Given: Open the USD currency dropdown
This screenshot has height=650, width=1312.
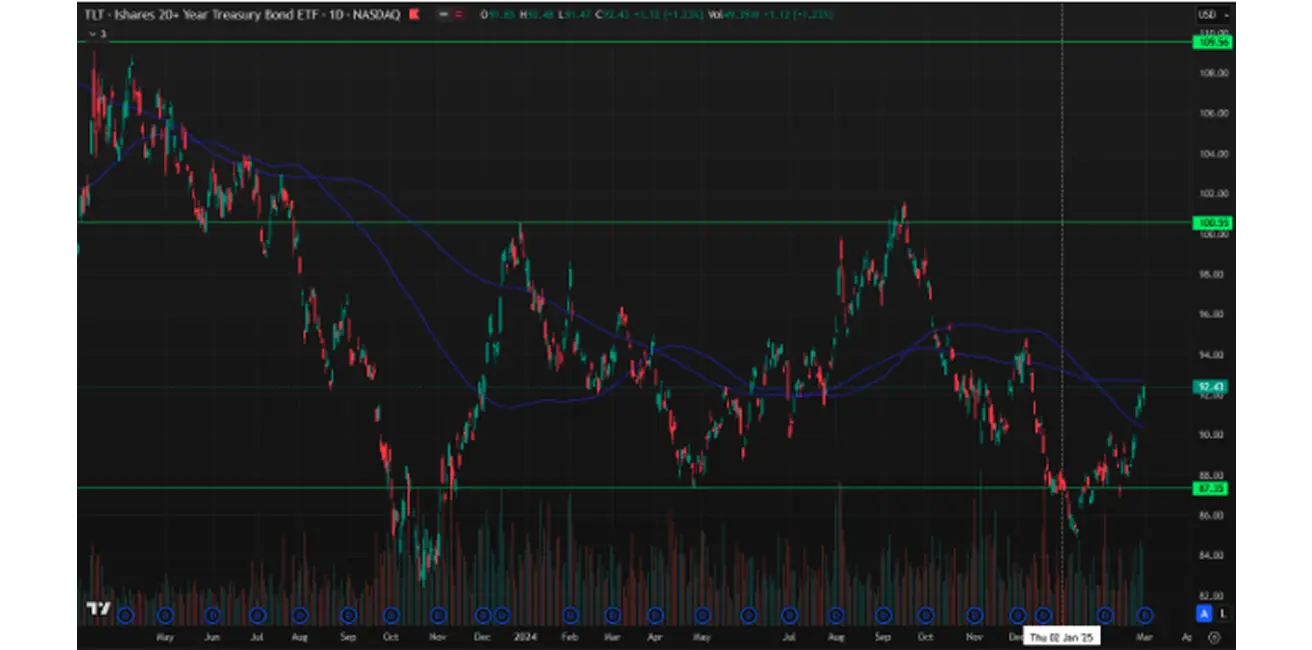Looking at the screenshot, I should coord(1211,15).
